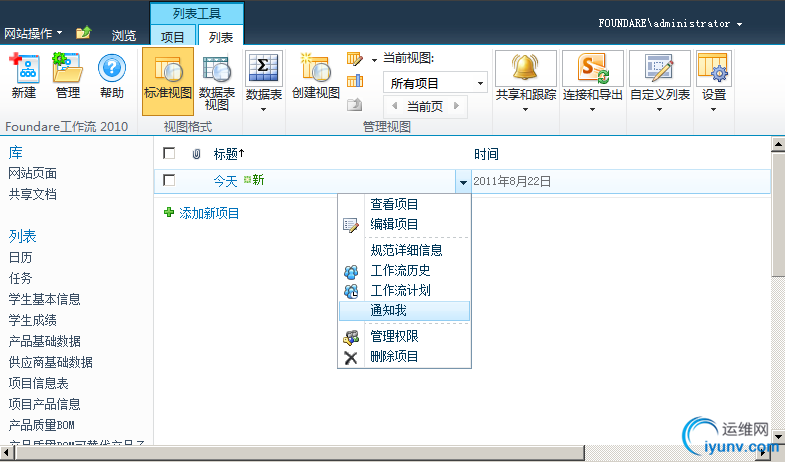Screen dimensions: 785x463
Task: Click the 库 libraries heading link
Action: [x=16, y=152]
